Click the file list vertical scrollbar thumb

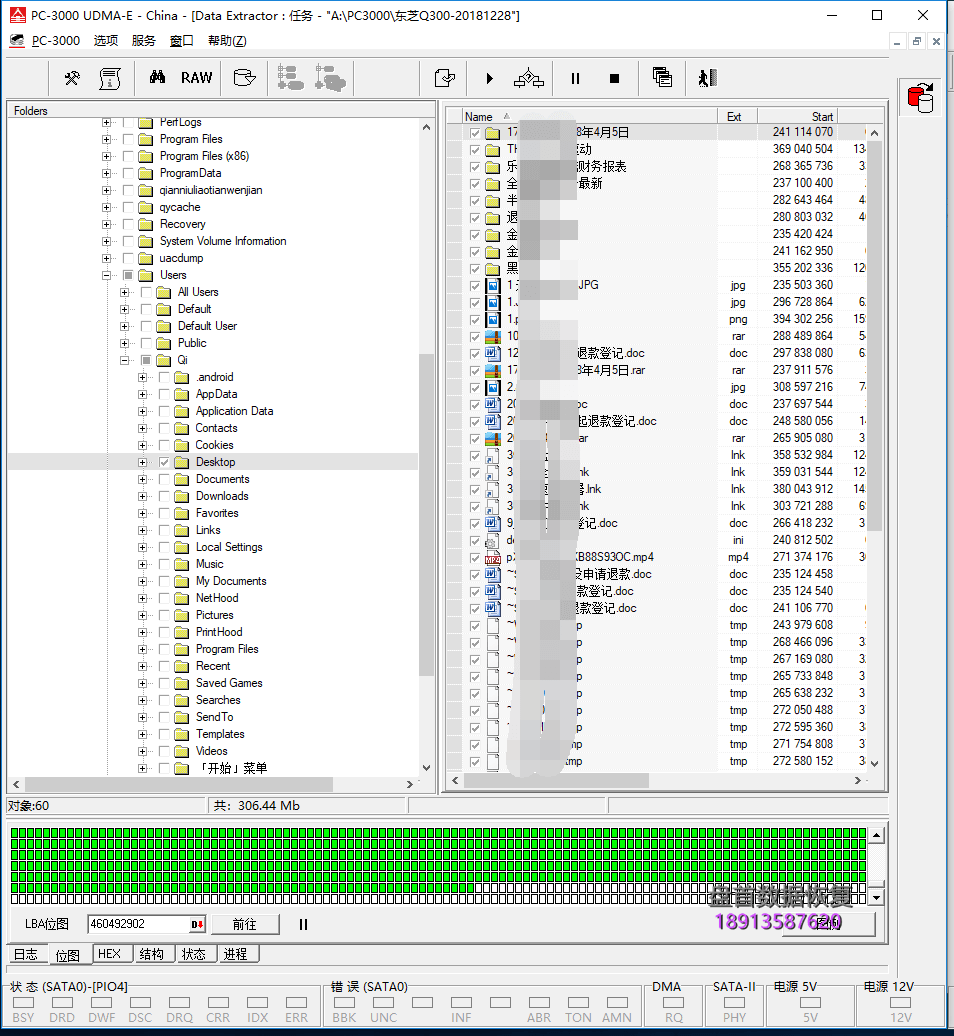tap(874, 337)
